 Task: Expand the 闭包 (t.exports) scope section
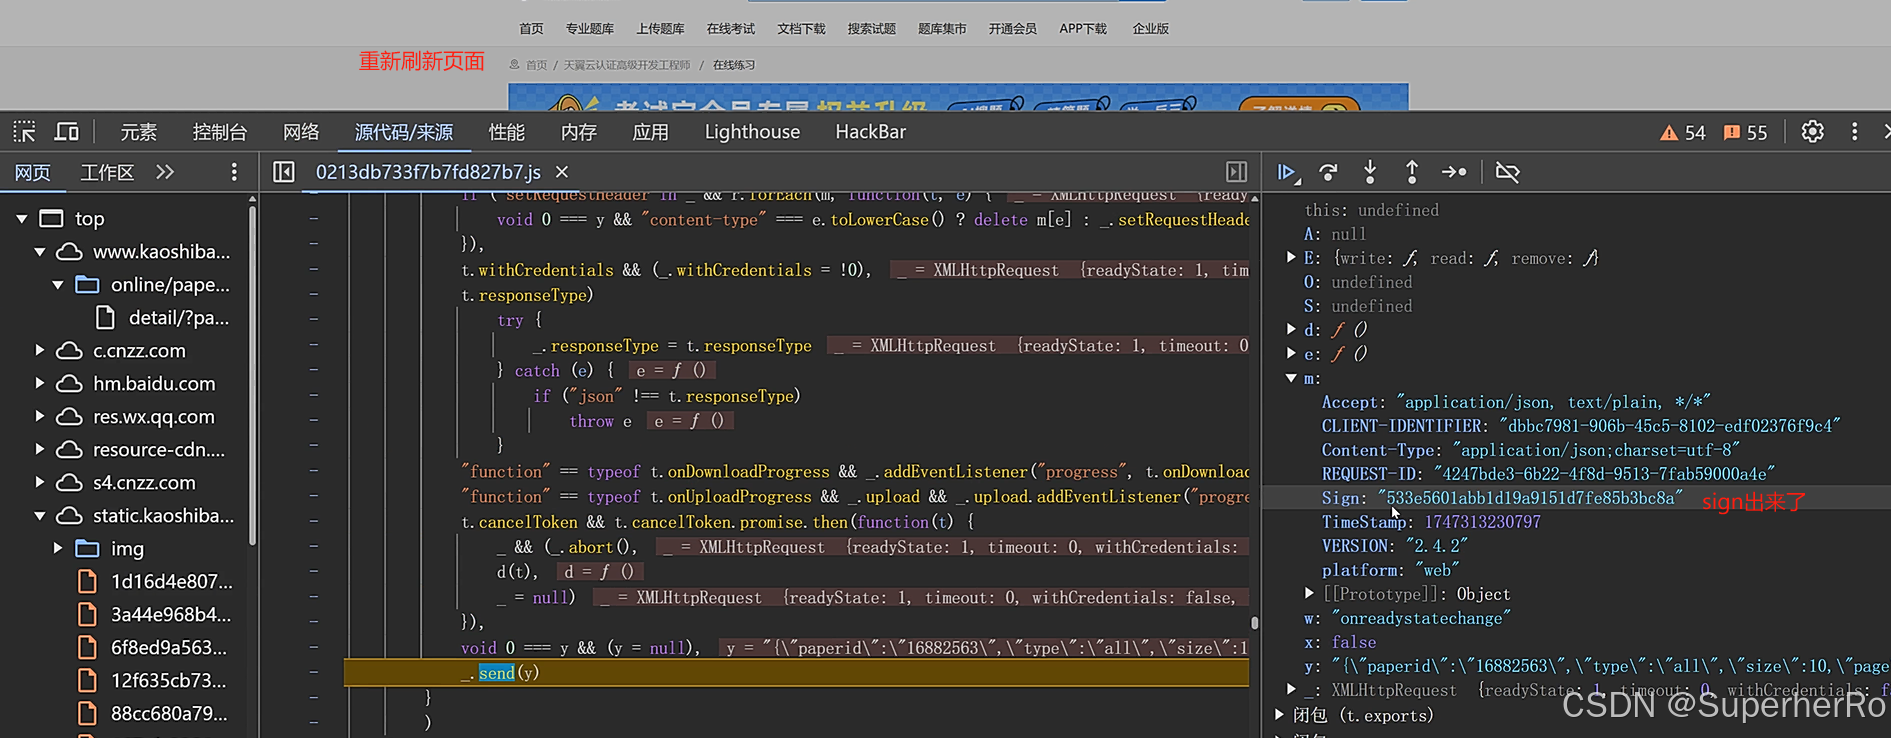coord(1279,715)
